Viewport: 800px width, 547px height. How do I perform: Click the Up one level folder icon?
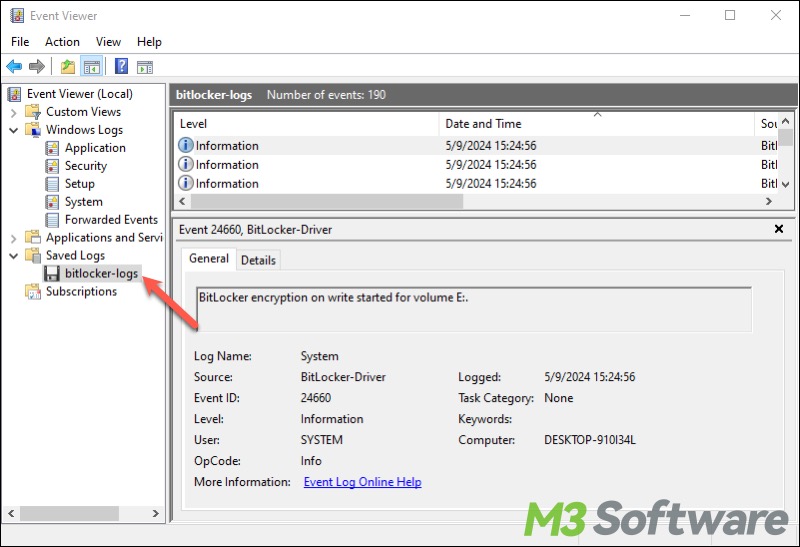[68, 66]
